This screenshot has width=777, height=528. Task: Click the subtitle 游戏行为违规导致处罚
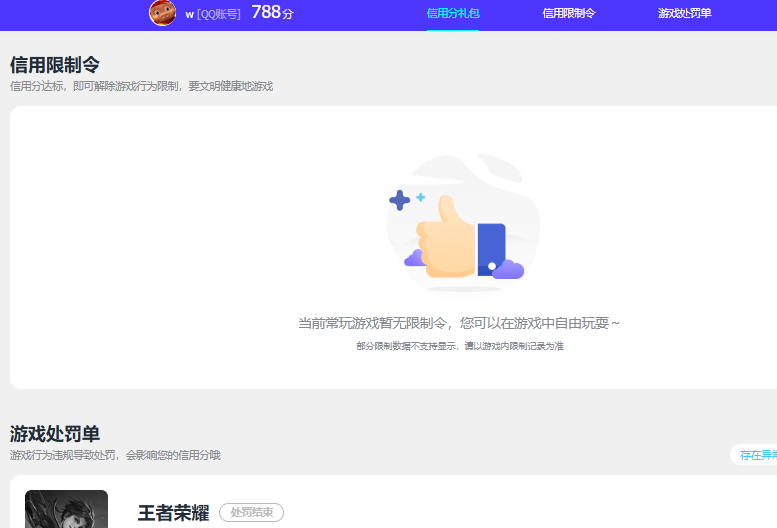(115, 455)
